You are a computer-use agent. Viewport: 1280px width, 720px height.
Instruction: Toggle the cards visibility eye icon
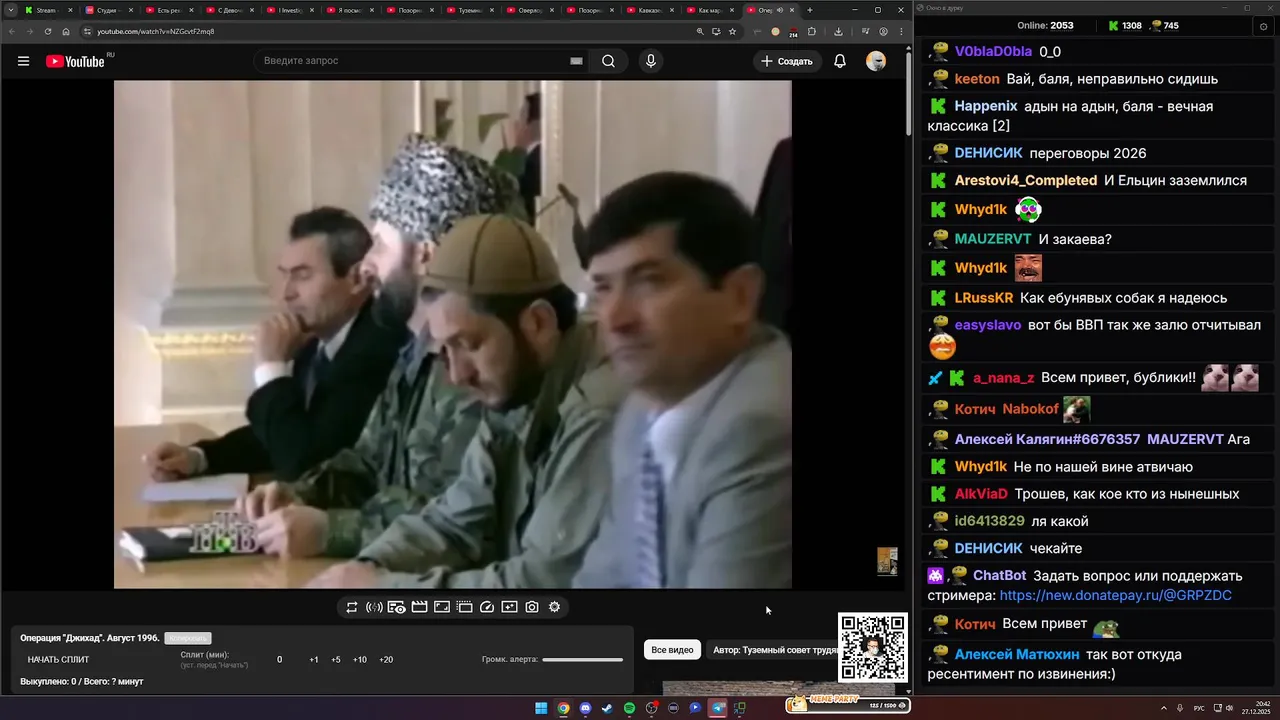coord(396,607)
